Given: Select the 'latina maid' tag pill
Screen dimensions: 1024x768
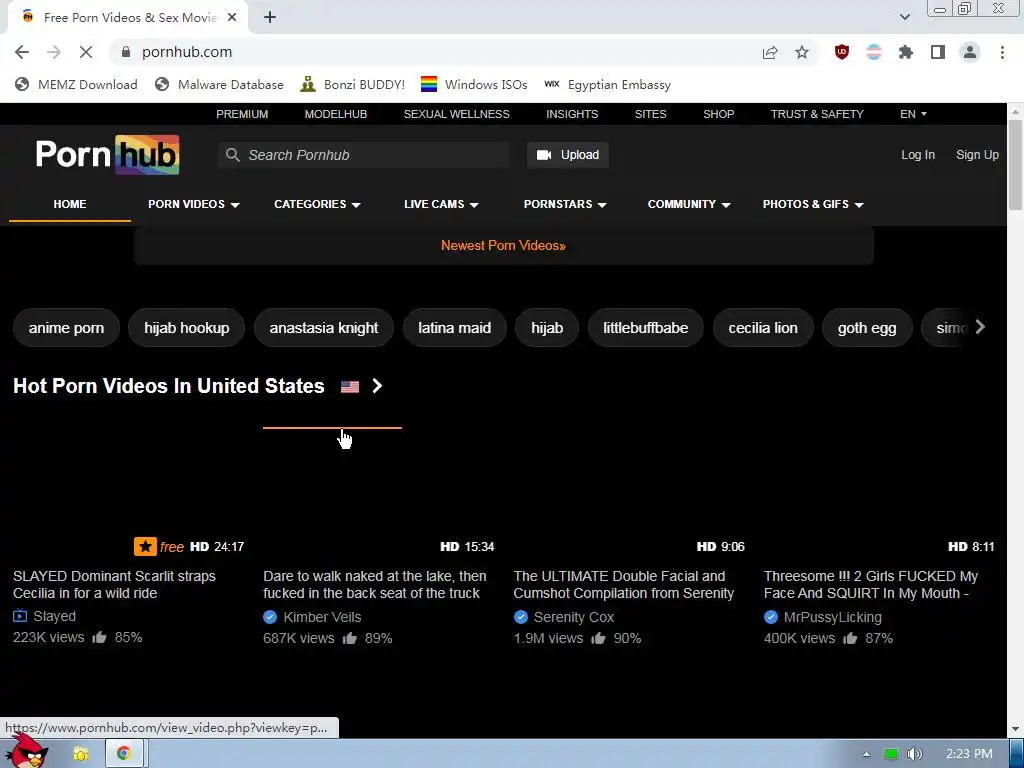Looking at the screenshot, I should click(x=455, y=328).
